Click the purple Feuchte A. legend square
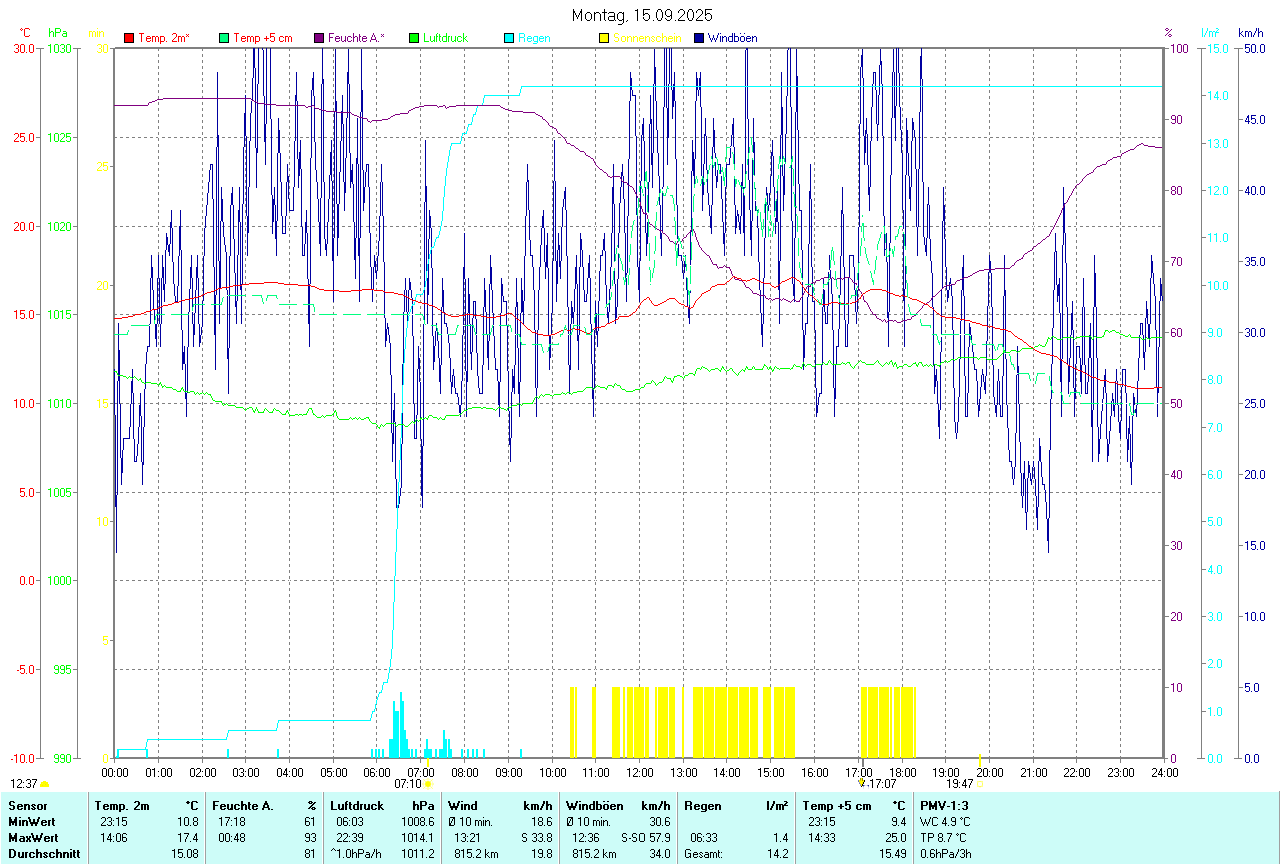The image size is (1280, 864). [319, 38]
